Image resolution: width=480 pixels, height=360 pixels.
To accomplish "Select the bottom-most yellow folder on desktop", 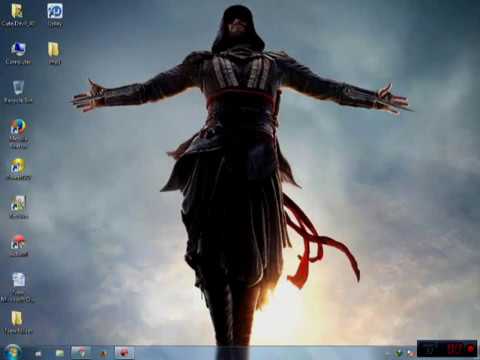I will [x=17, y=318].
